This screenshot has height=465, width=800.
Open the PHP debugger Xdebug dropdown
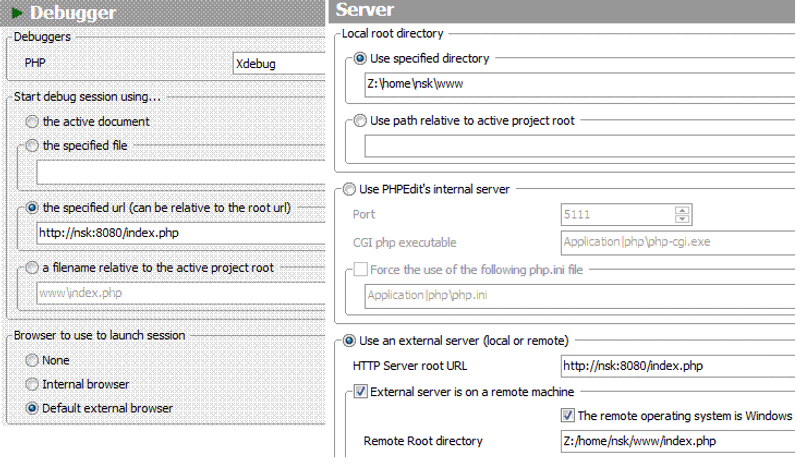point(279,63)
